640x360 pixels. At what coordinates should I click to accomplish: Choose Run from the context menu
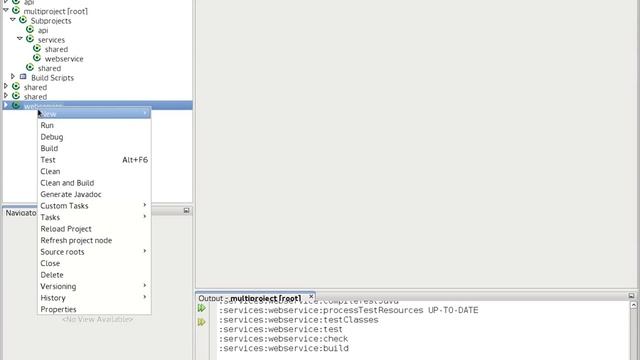[x=94, y=125]
